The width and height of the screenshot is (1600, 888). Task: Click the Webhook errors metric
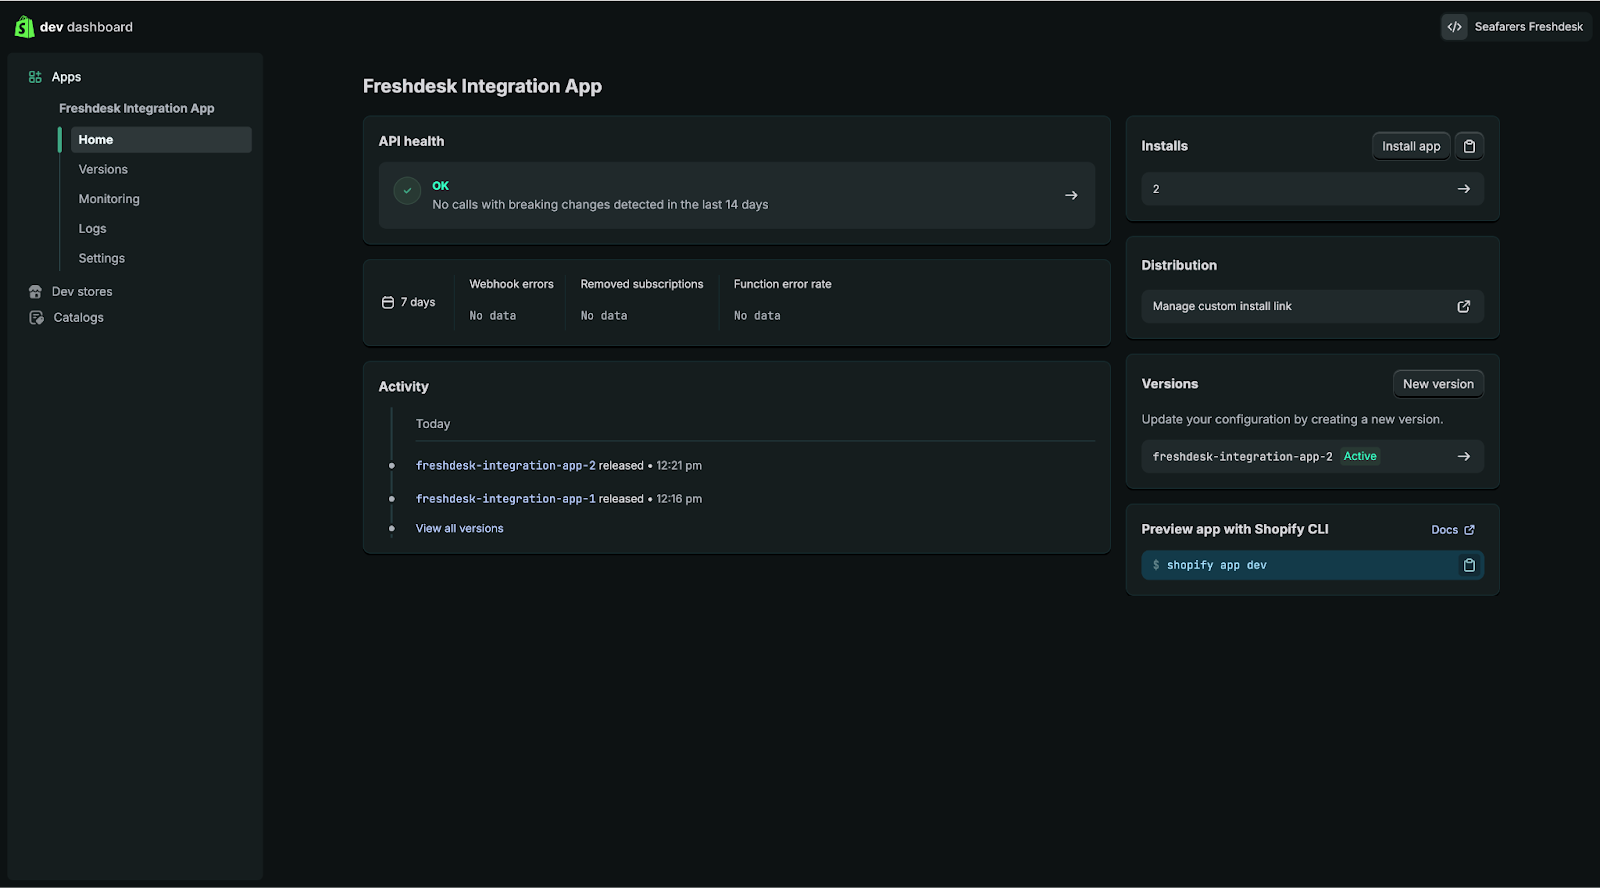511,285
